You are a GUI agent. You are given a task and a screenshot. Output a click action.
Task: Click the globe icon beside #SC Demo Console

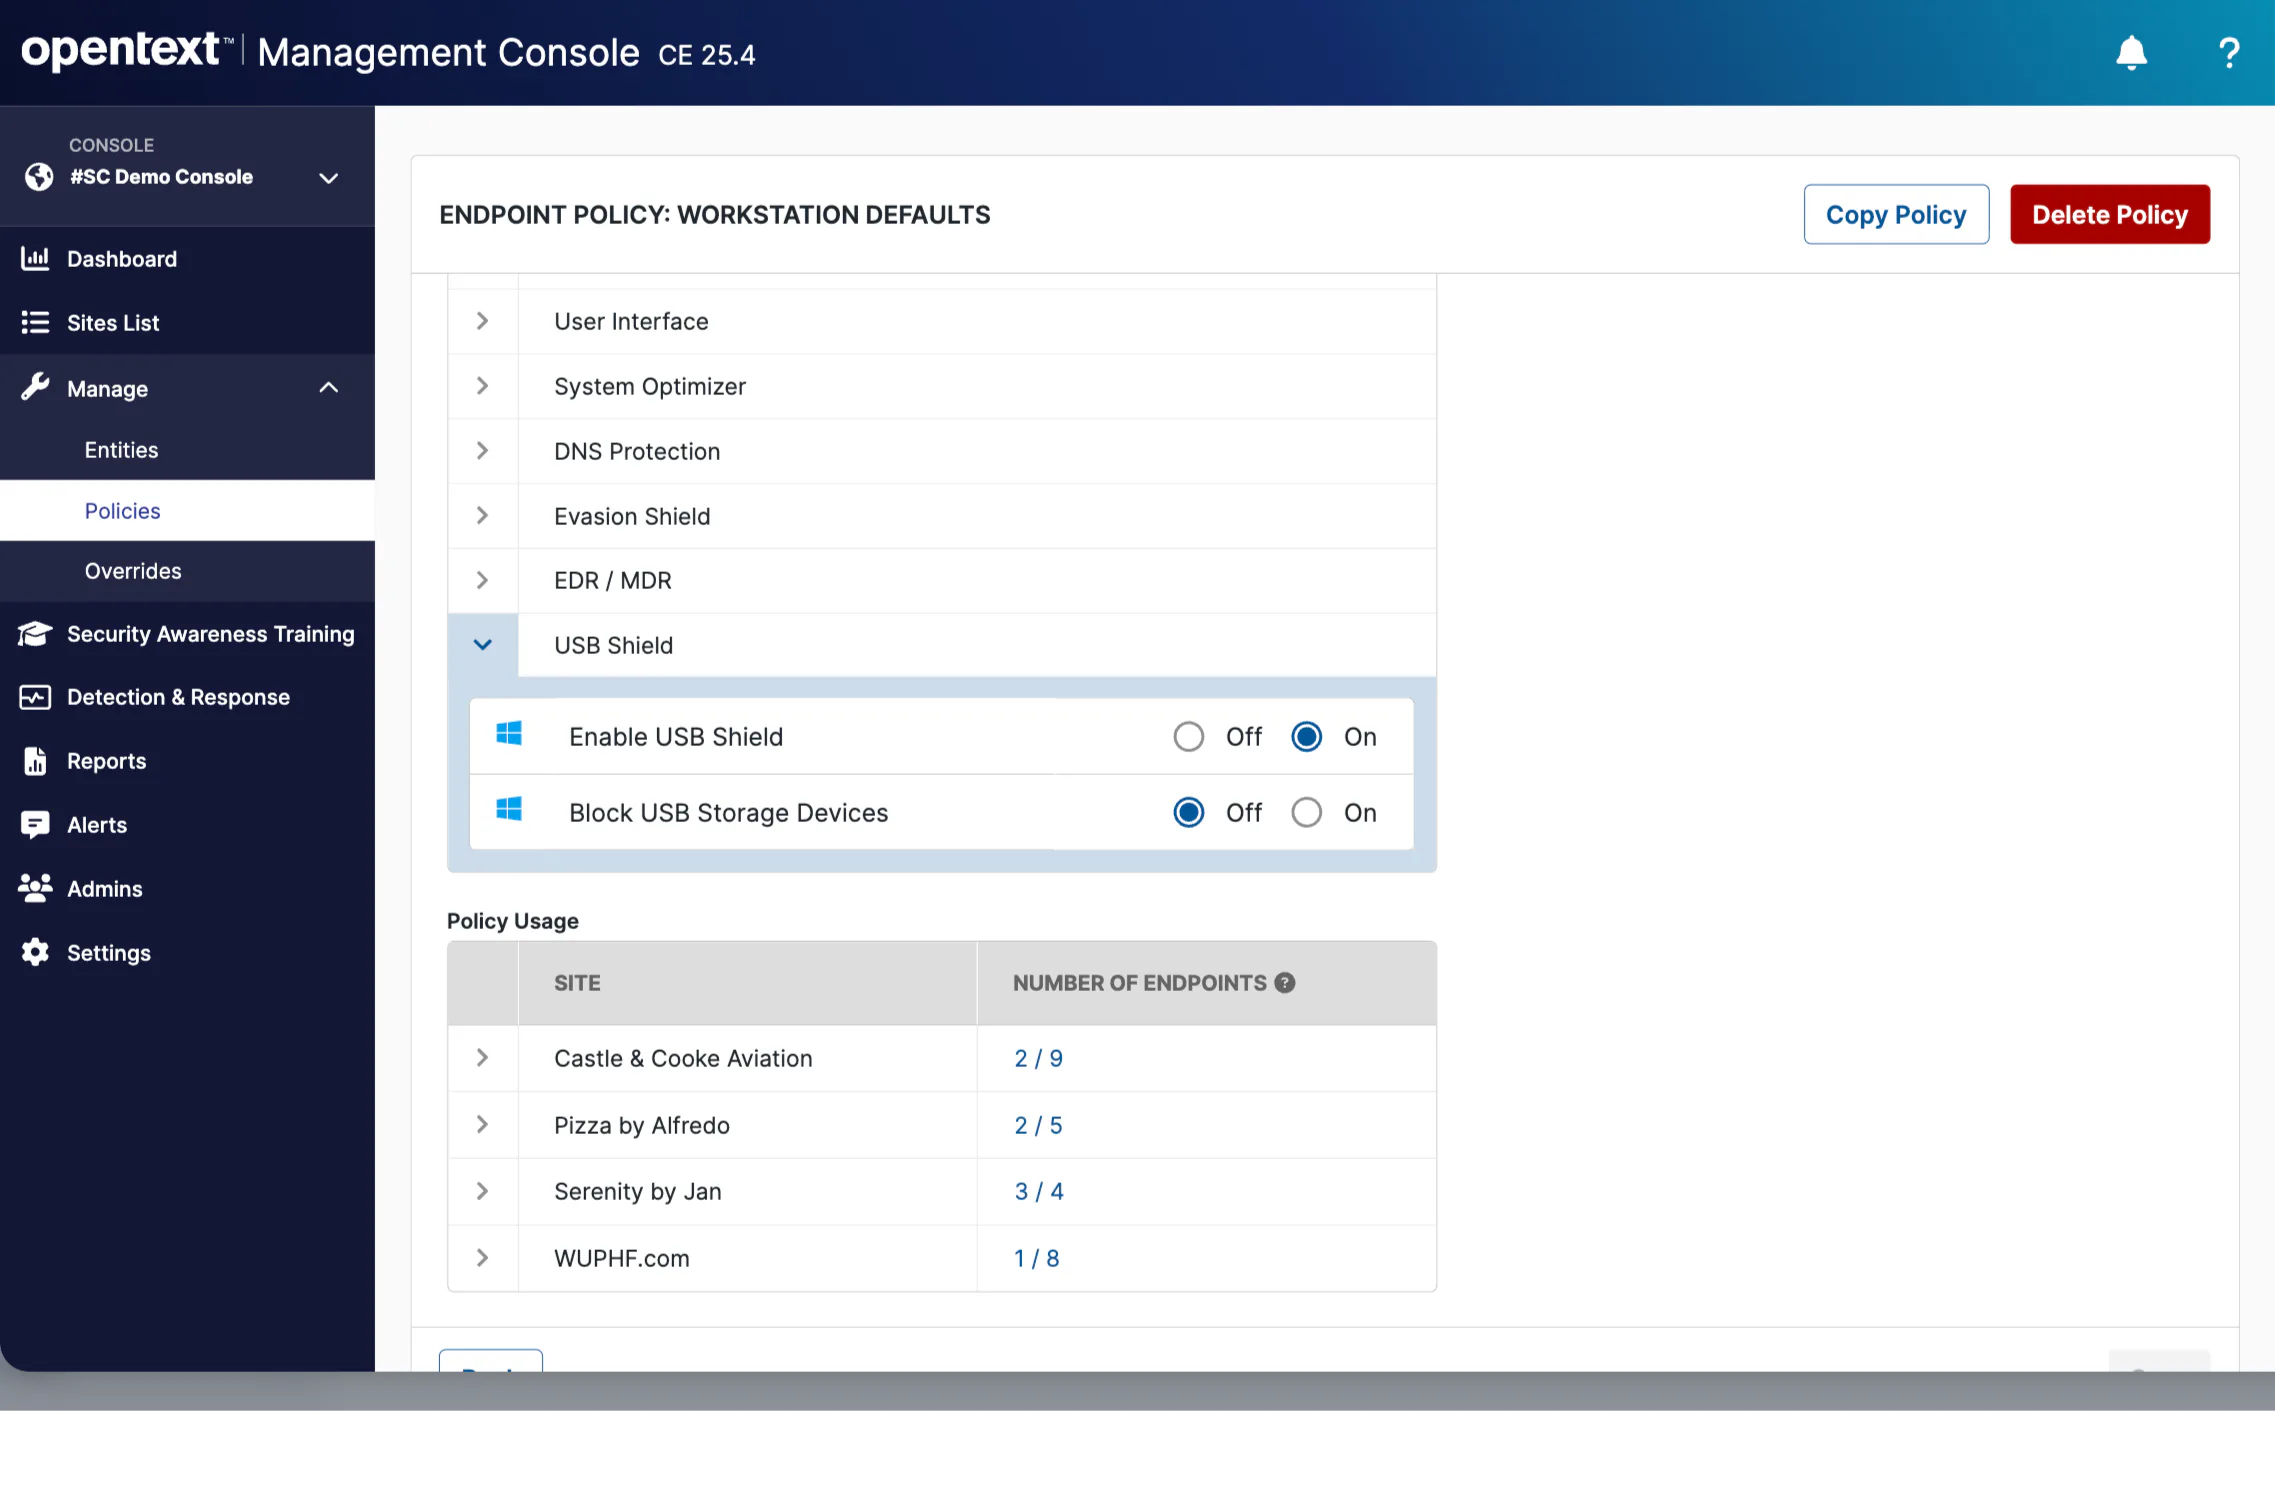click(39, 177)
